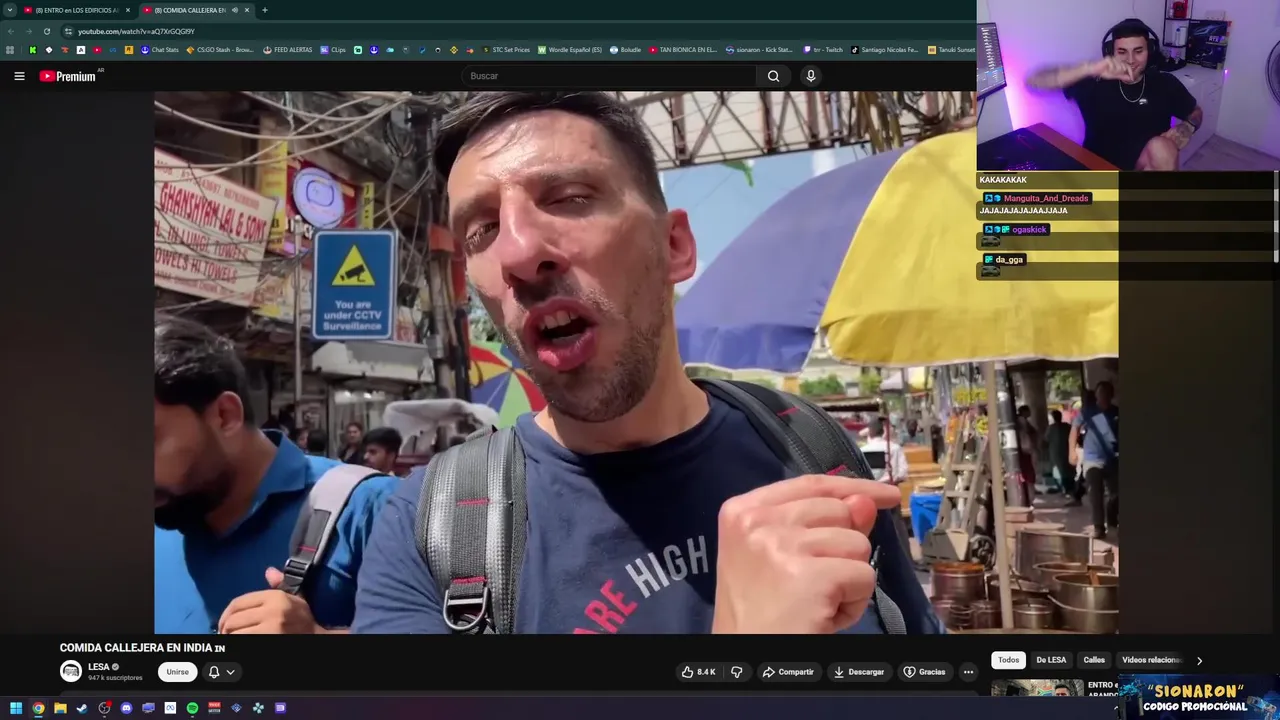Click the da_gga chat username
The image size is (1280, 720).
1009,260
